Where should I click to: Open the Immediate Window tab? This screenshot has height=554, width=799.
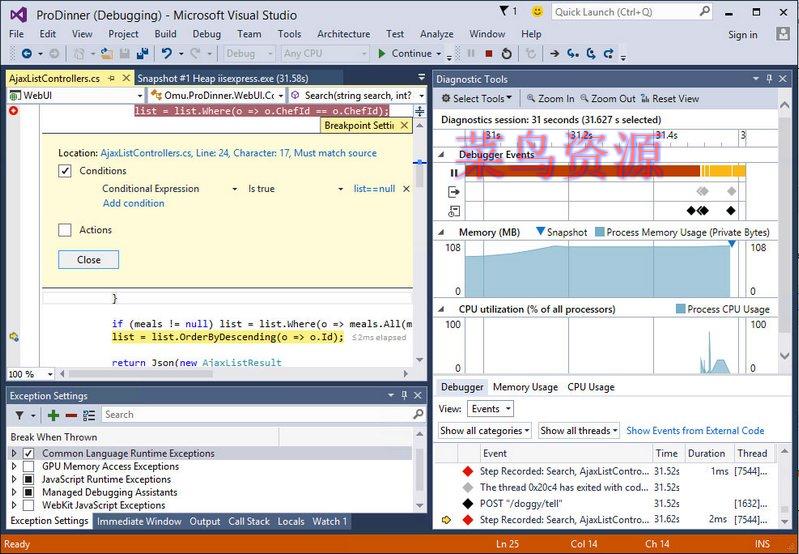click(139, 521)
